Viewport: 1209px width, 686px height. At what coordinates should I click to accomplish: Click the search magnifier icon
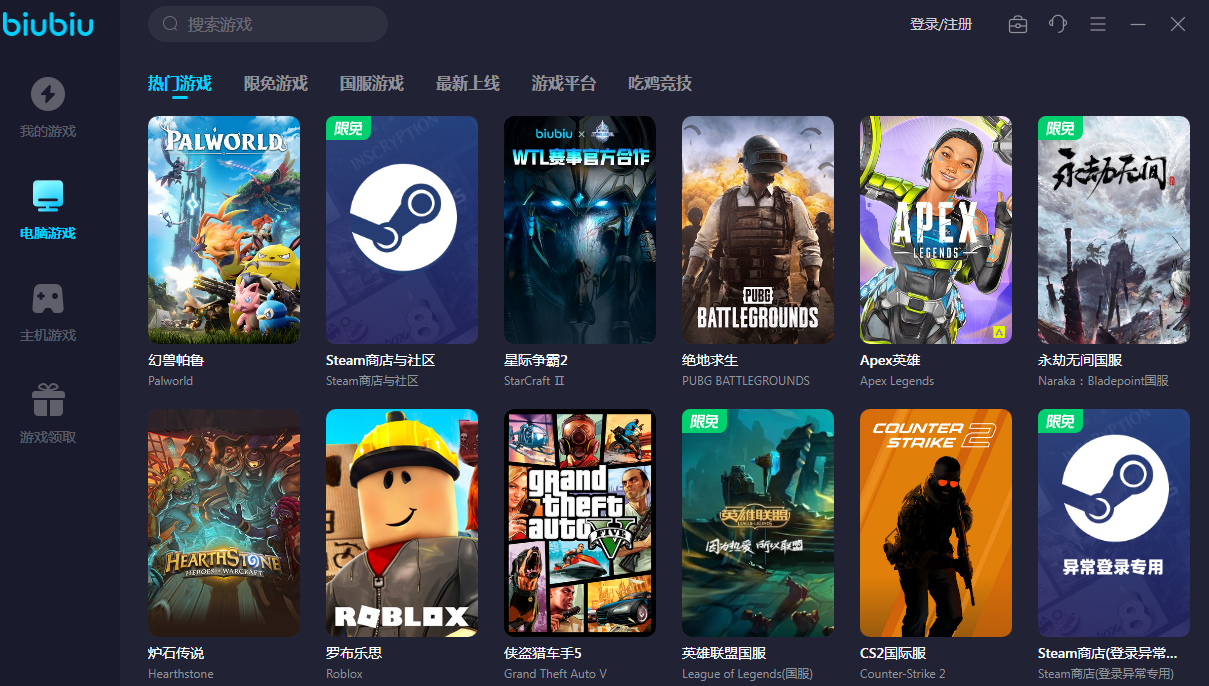(170, 24)
